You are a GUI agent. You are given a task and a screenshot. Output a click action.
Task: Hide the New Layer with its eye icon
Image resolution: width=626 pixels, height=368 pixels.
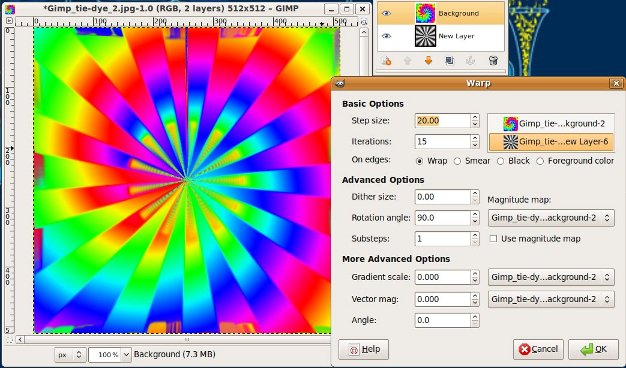[386, 36]
